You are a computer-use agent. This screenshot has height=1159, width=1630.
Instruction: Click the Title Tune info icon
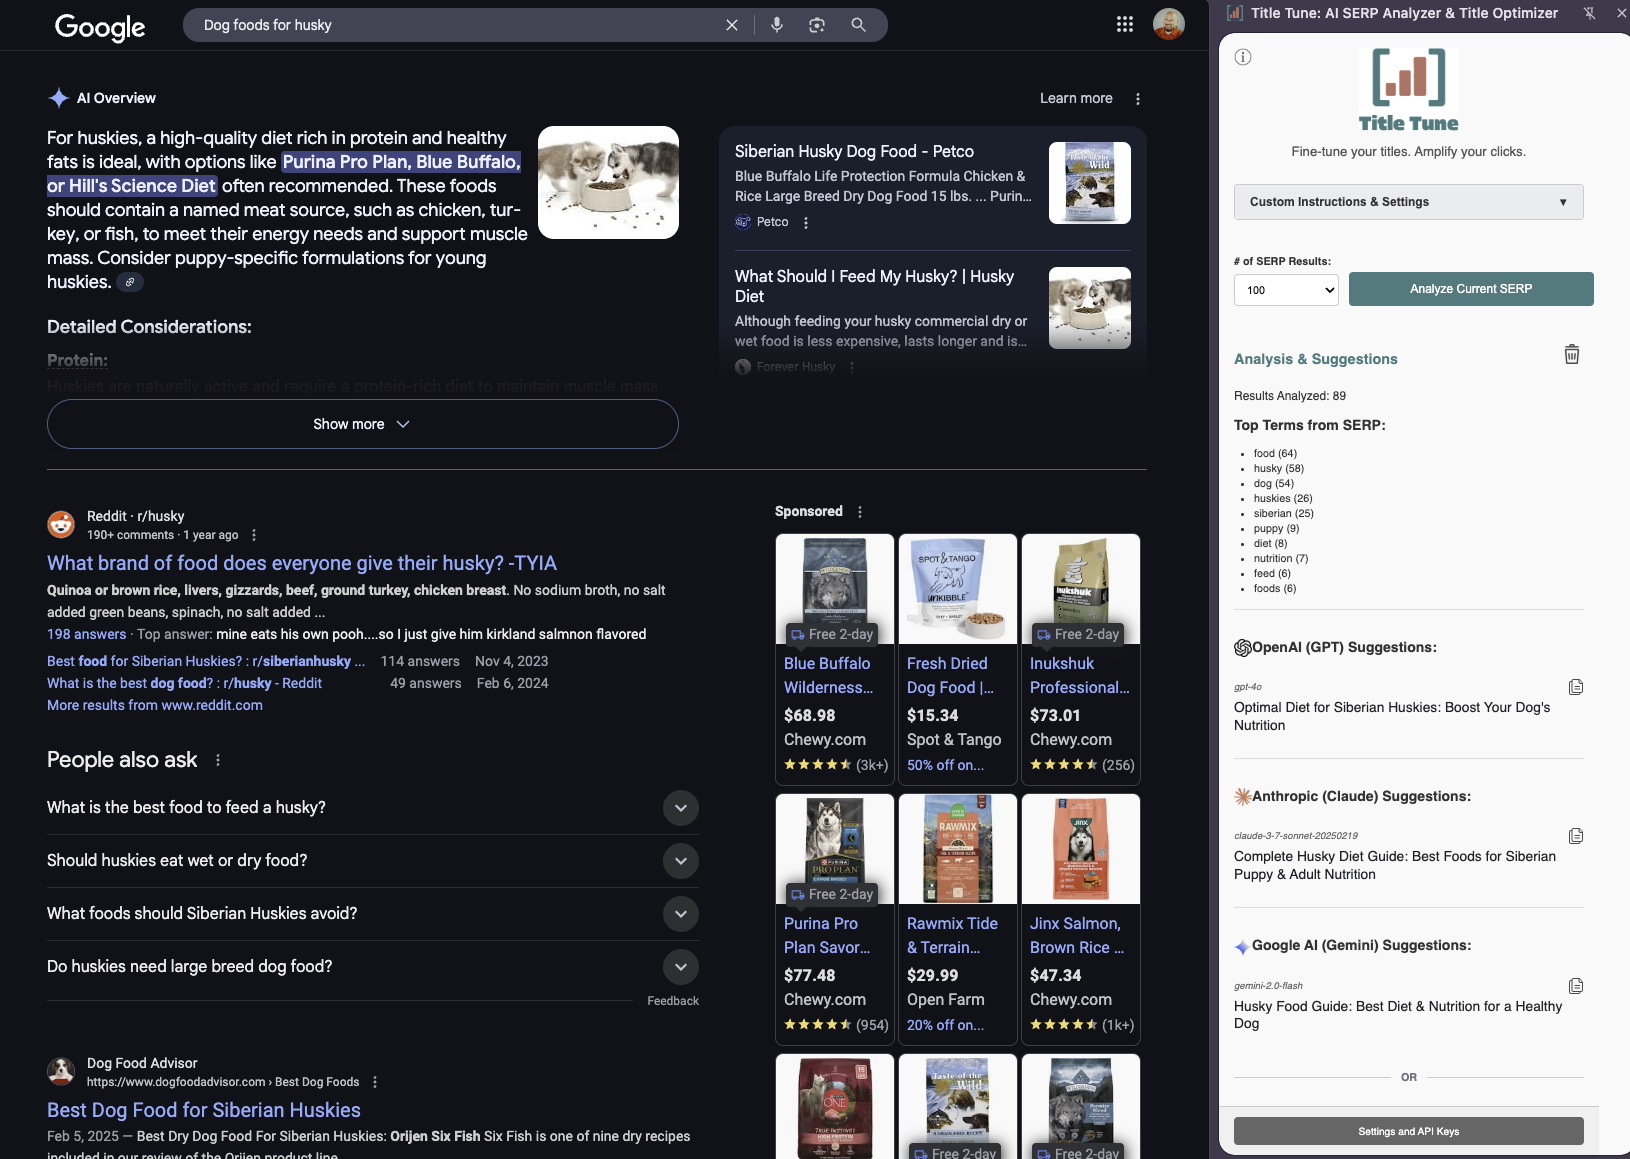(x=1243, y=57)
